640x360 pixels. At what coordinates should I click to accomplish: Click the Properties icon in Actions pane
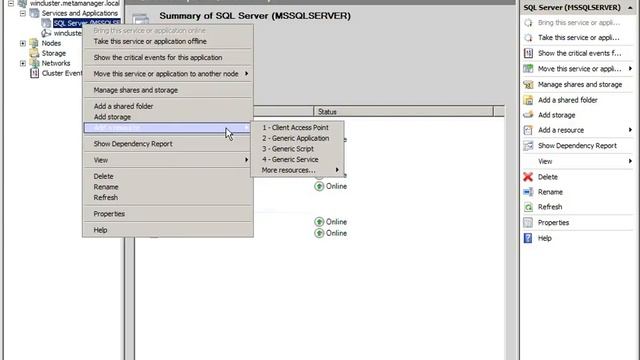pos(528,222)
